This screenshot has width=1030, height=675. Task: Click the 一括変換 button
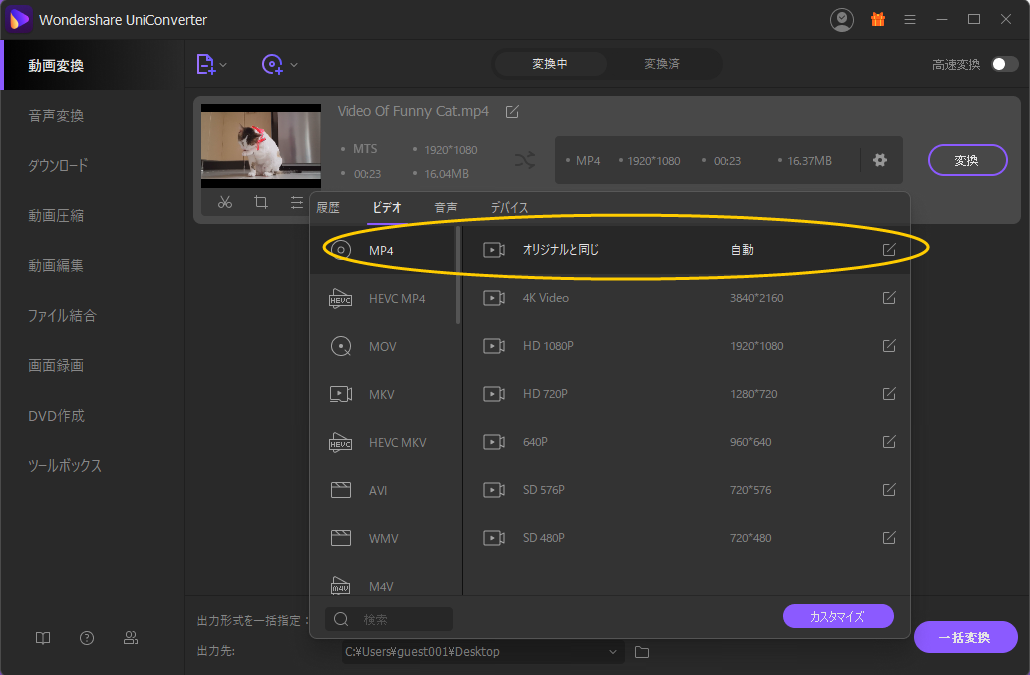pos(965,637)
